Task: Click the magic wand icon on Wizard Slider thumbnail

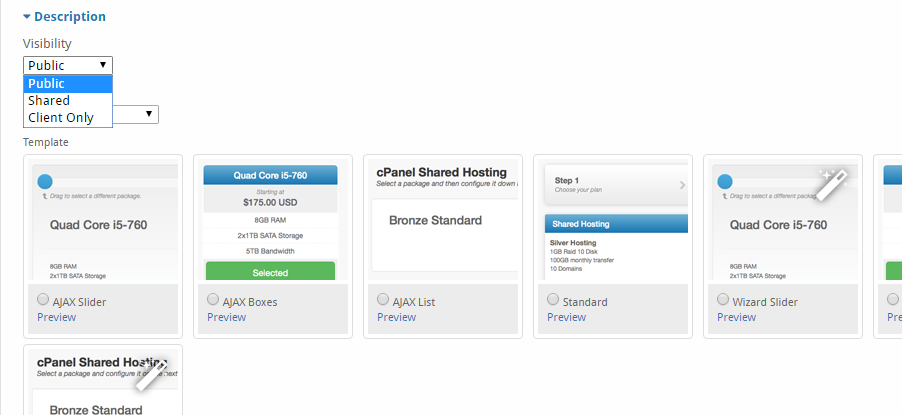Action: (832, 184)
